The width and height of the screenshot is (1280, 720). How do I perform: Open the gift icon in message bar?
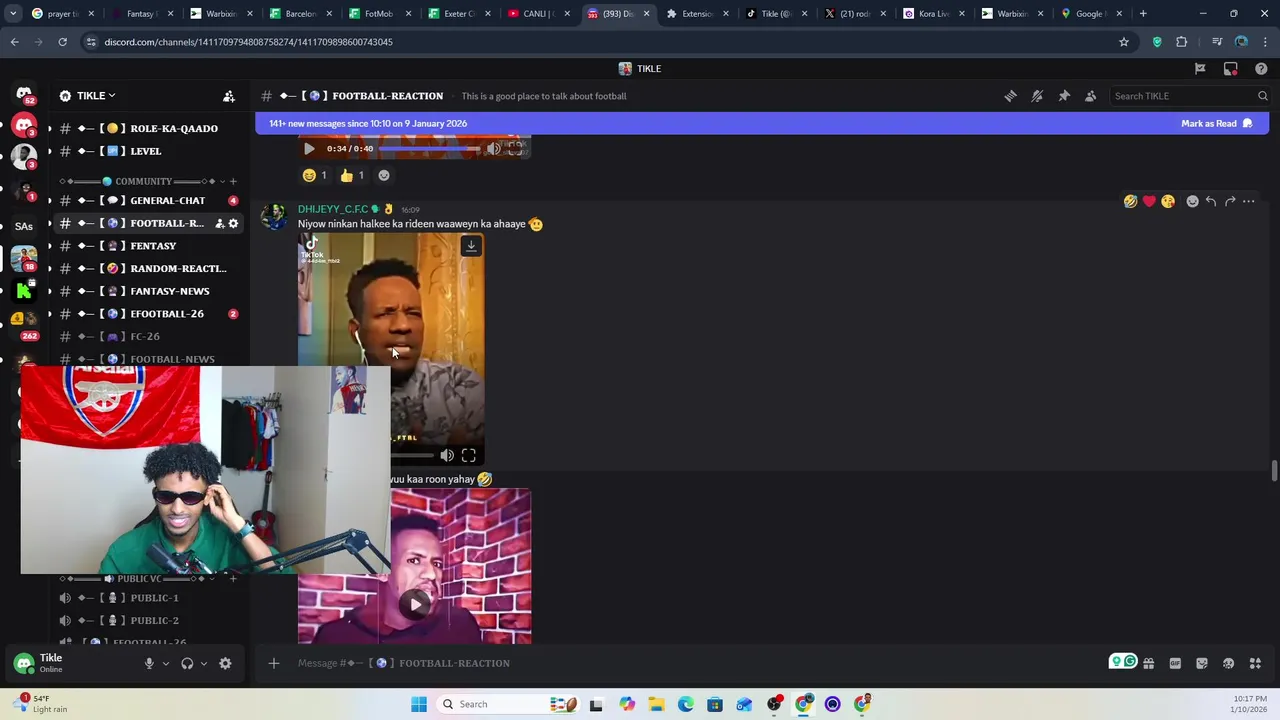[1149, 663]
